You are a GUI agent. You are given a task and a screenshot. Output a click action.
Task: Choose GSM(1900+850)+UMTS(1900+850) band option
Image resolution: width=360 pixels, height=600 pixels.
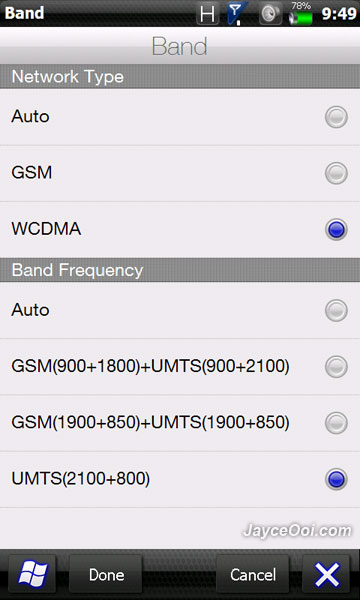tap(180, 423)
